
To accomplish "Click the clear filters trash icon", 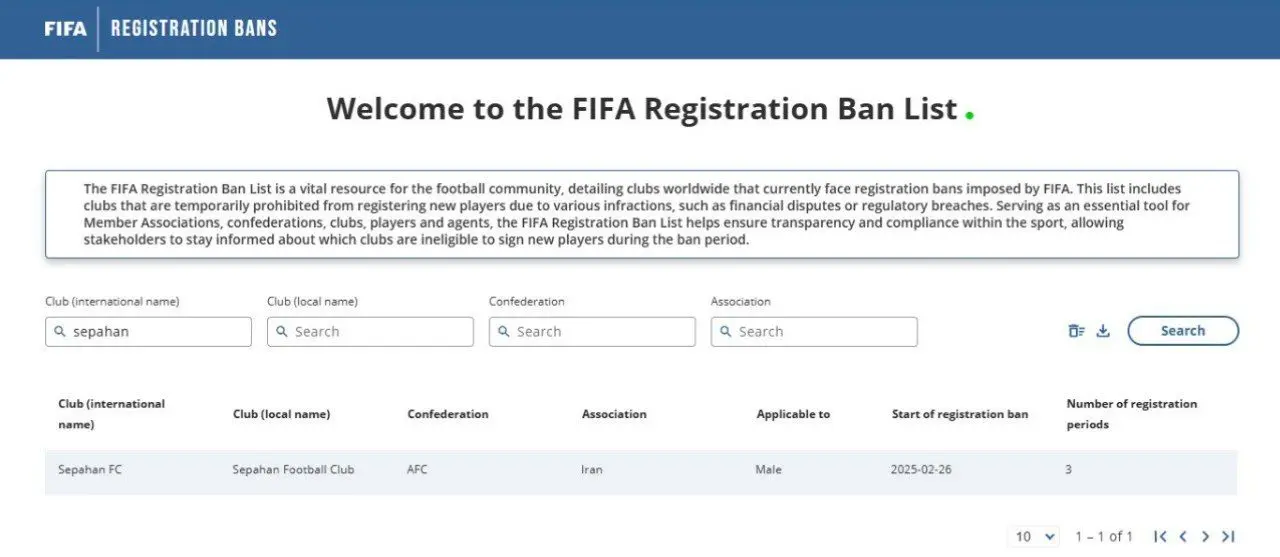I will tap(1076, 331).
